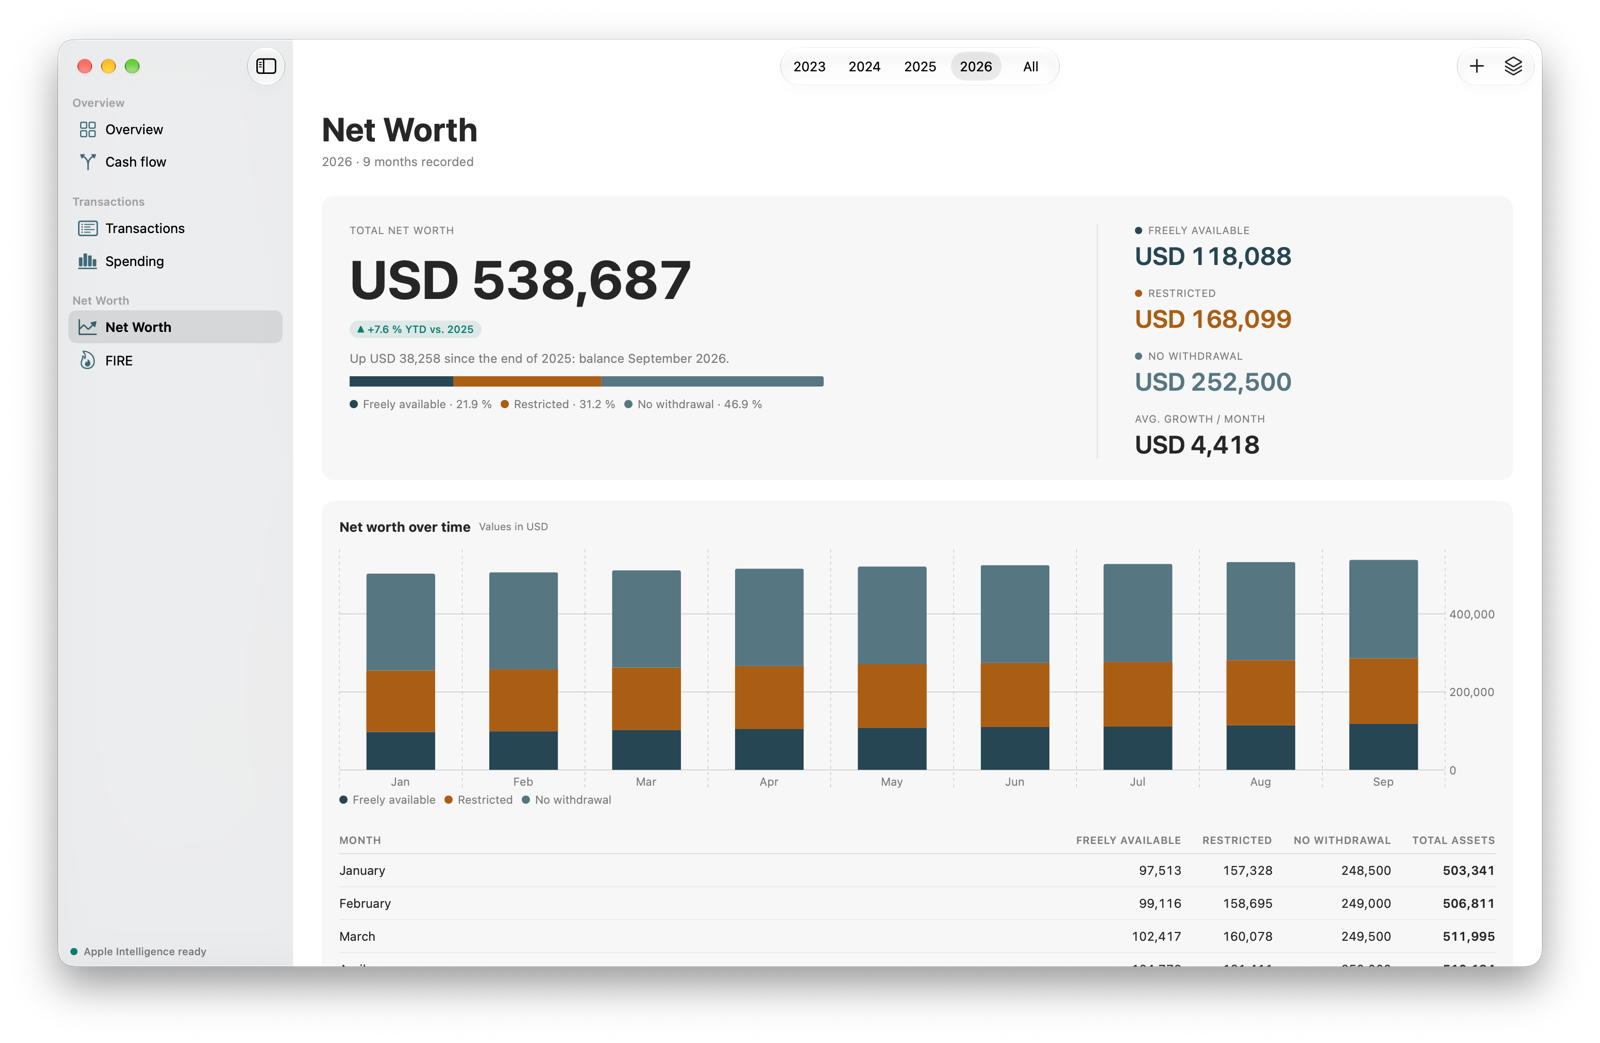Toggle the sidebar panel icon
The width and height of the screenshot is (1600, 1043).
pyautogui.click(x=266, y=66)
